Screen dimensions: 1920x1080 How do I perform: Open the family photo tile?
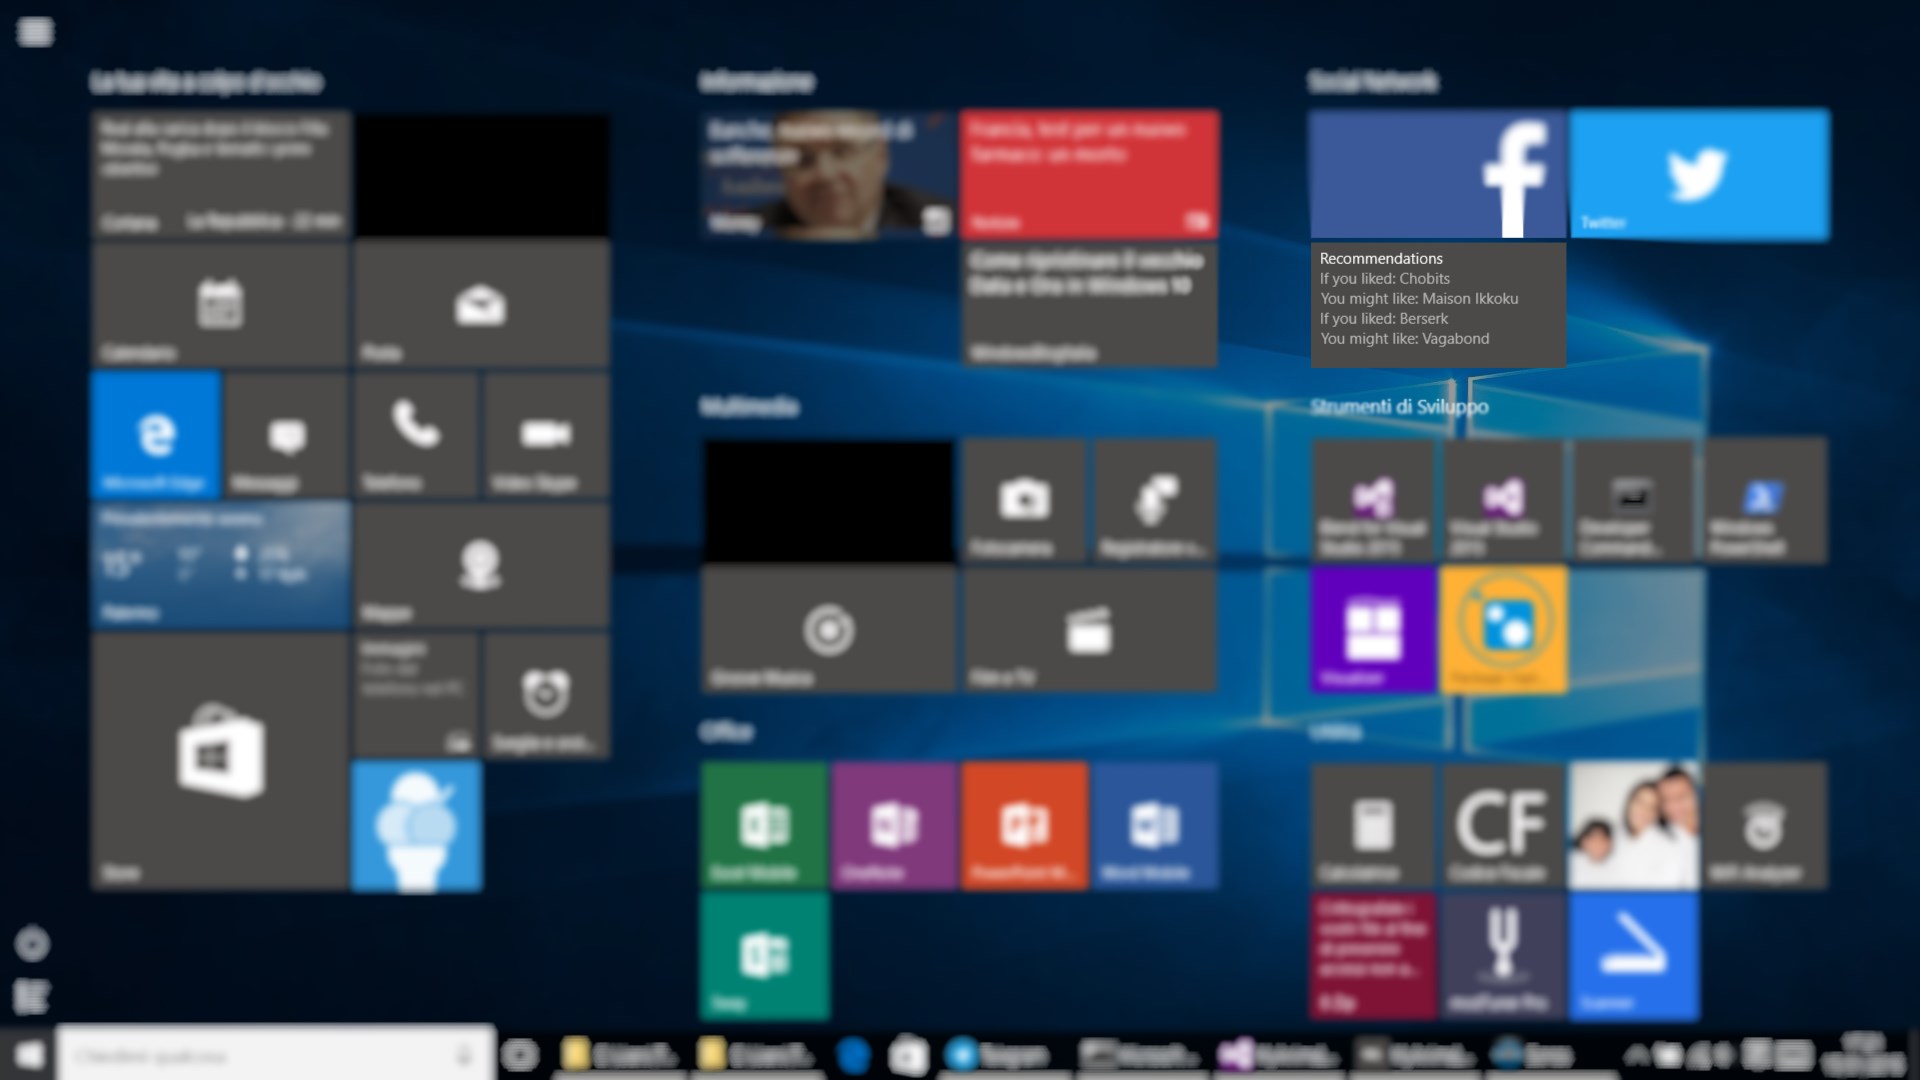tap(1633, 825)
